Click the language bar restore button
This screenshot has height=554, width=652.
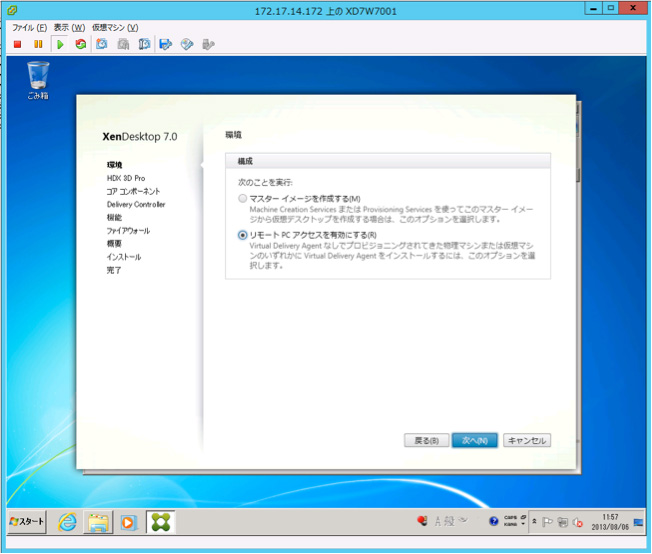pyautogui.click(x=524, y=517)
